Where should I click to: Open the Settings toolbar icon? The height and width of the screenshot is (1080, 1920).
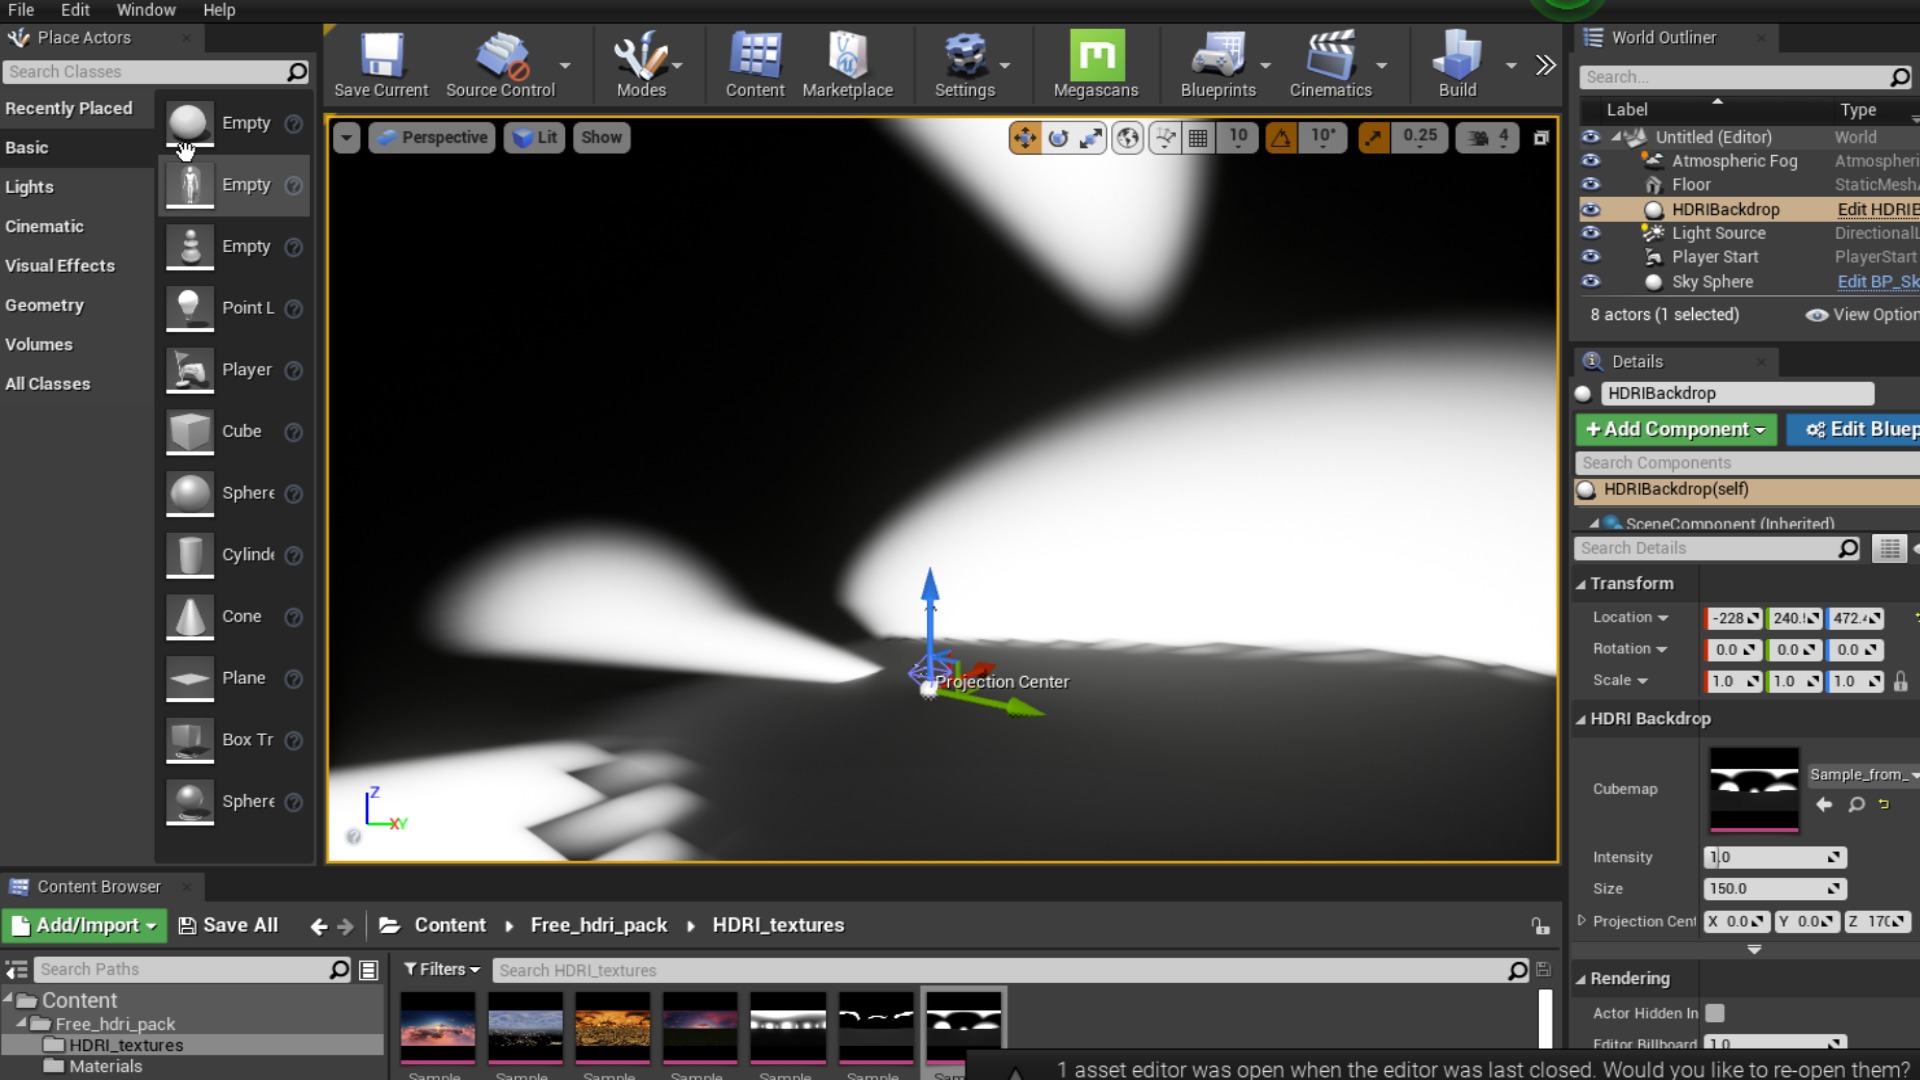pyautogui.click(x=964, y=64)
